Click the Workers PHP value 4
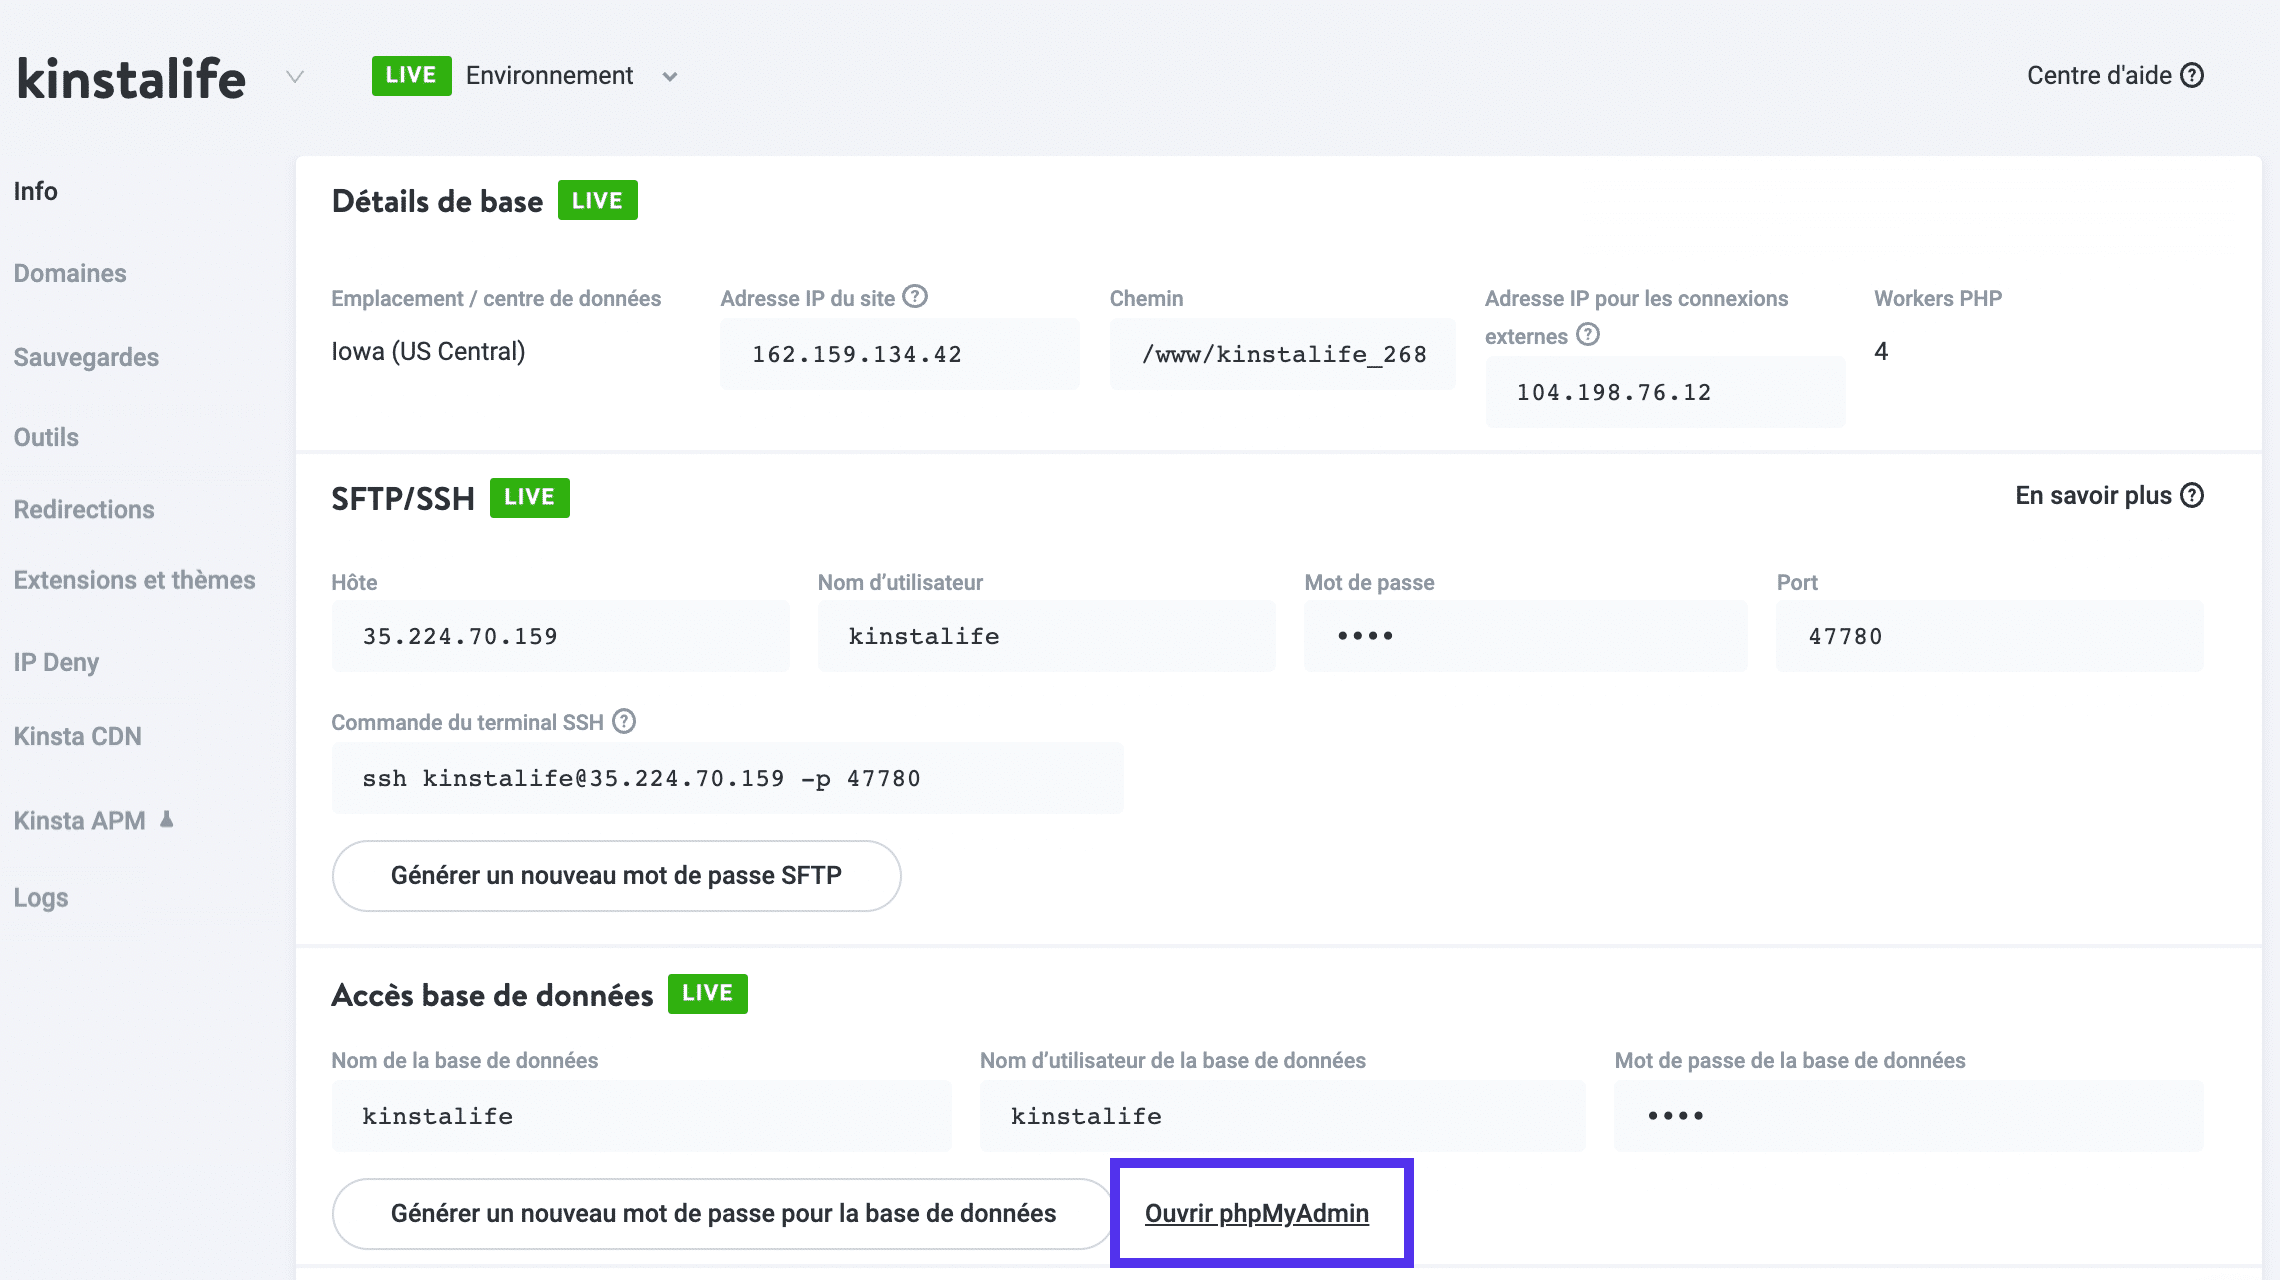The height and width of the screenshot is (1280, 2280). [x=1881, y=351]
